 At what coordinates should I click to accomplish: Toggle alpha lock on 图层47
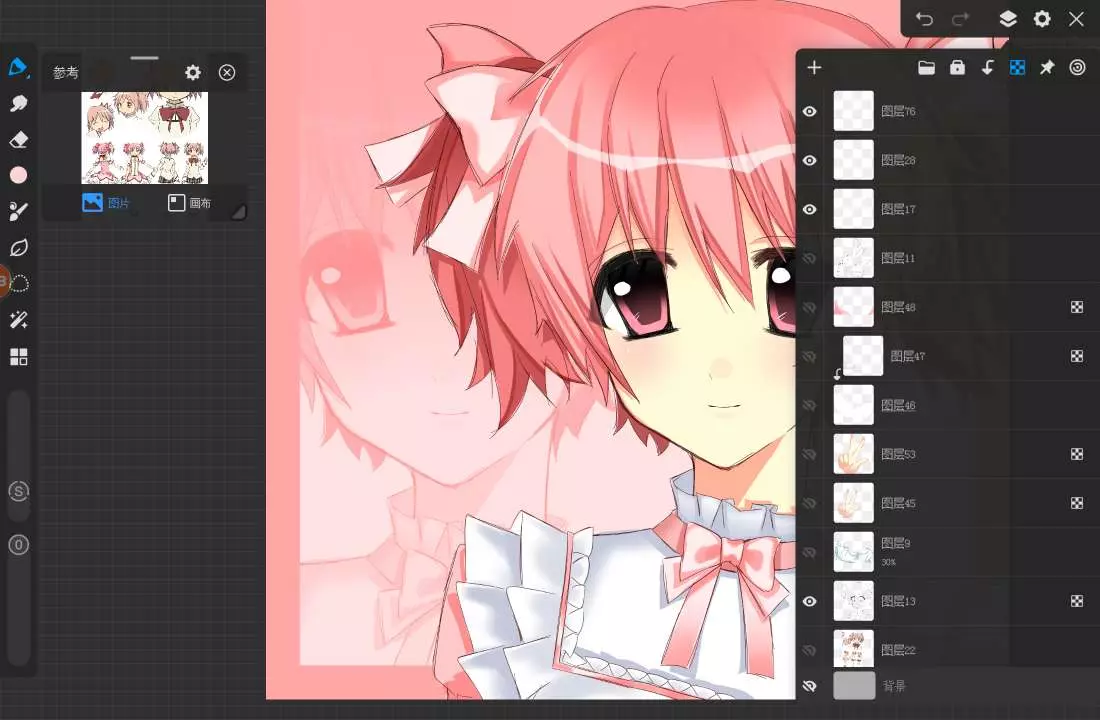[x=1077, y=356]
